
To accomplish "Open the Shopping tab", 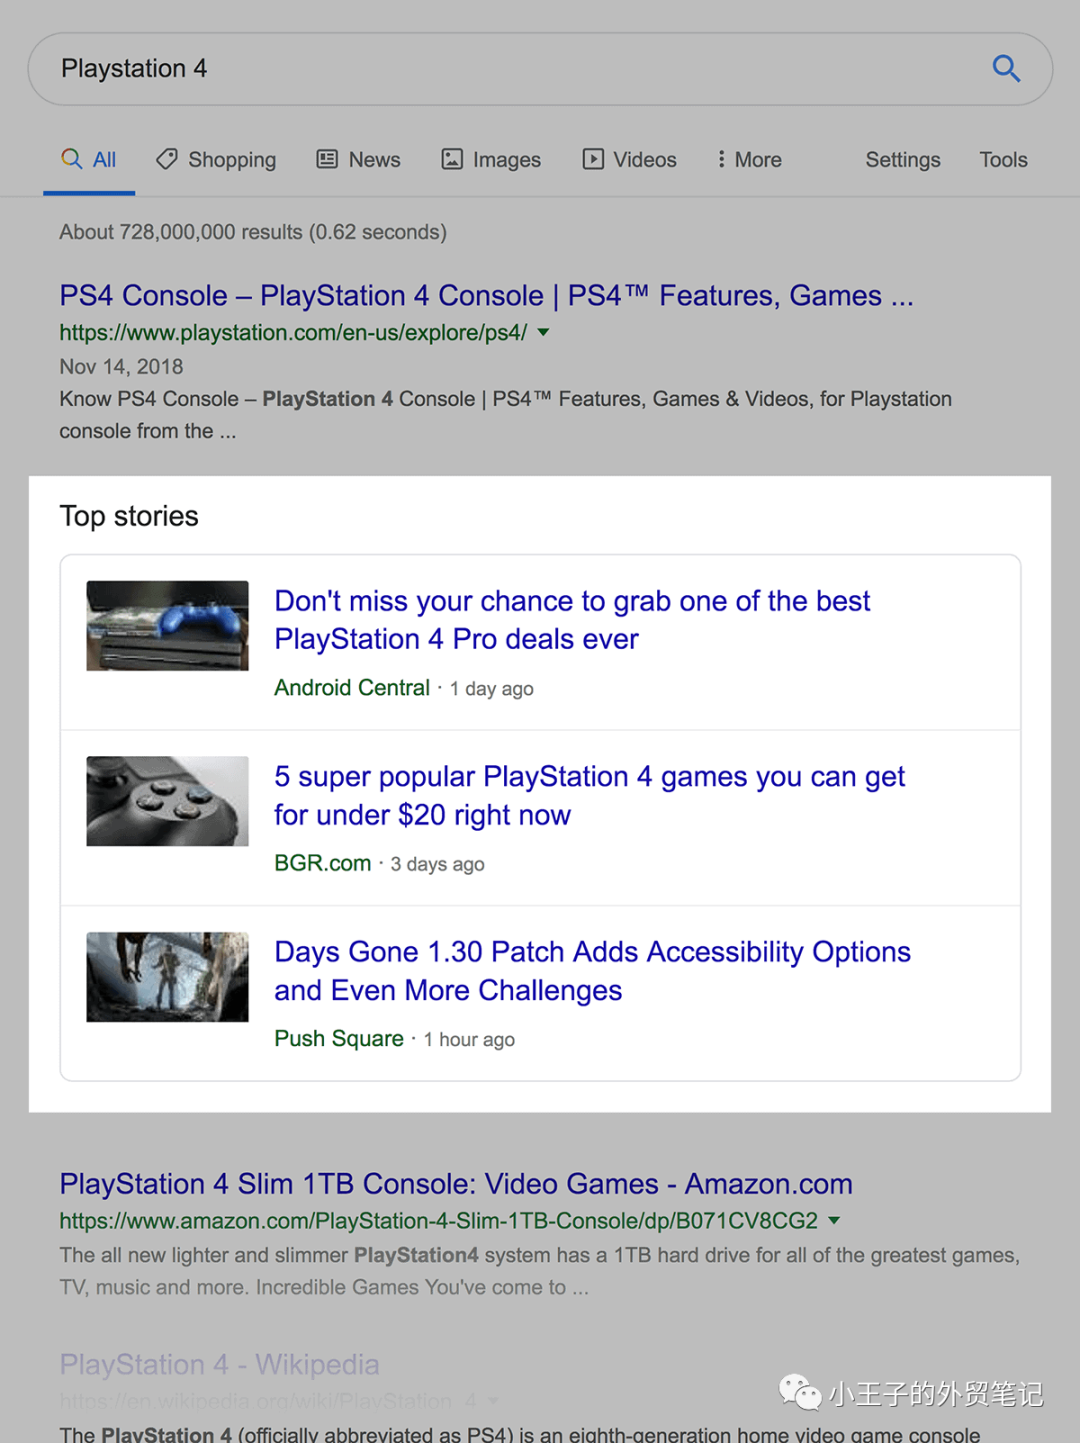I will pyautogui.click(x=216, y=160).
